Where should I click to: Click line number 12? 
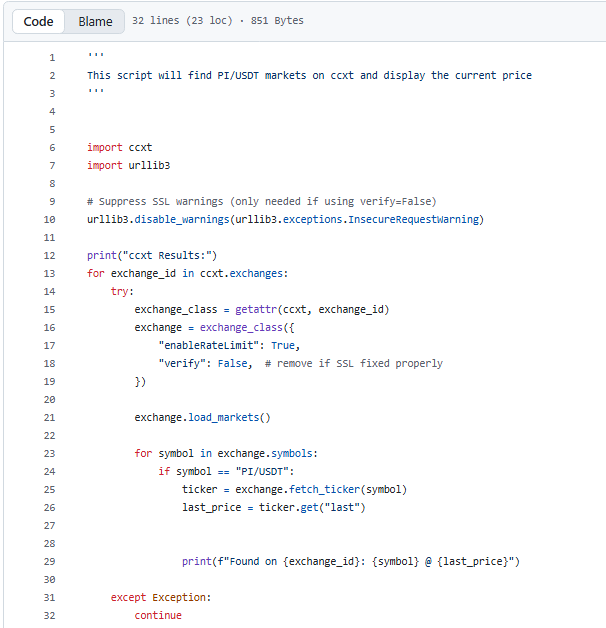(50, 256)
